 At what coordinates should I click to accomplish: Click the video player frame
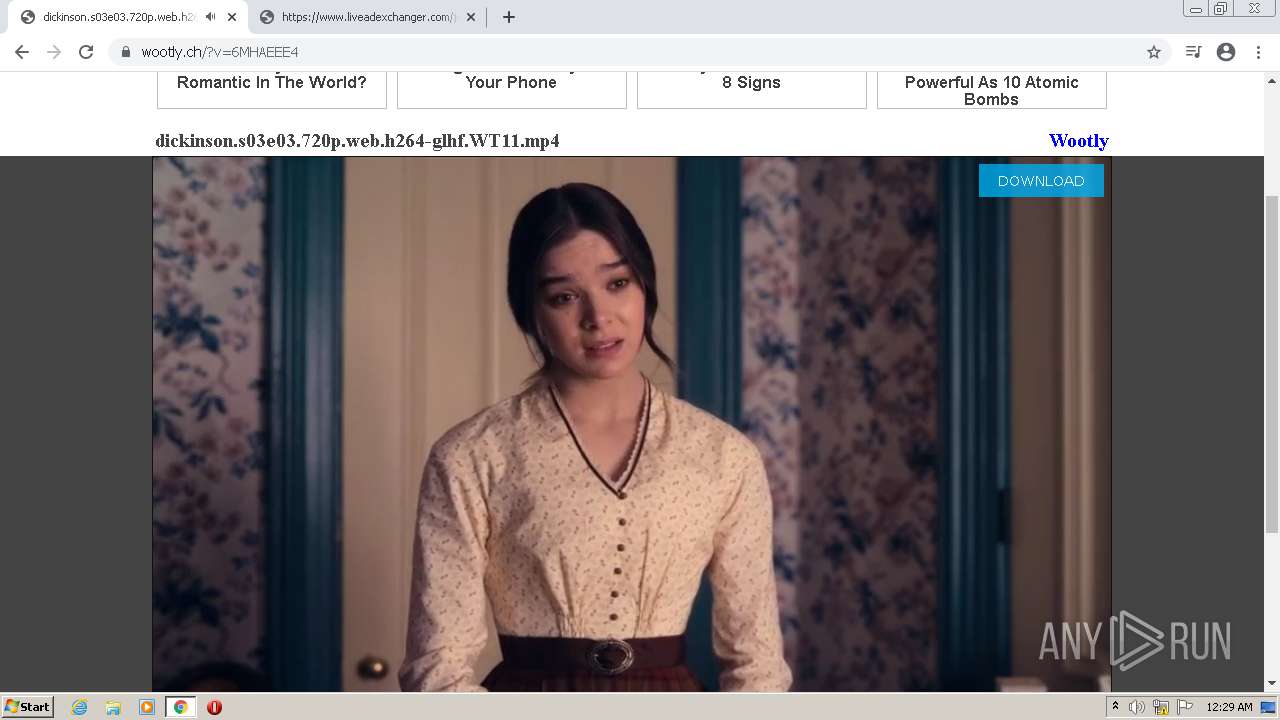click(632, 424)
